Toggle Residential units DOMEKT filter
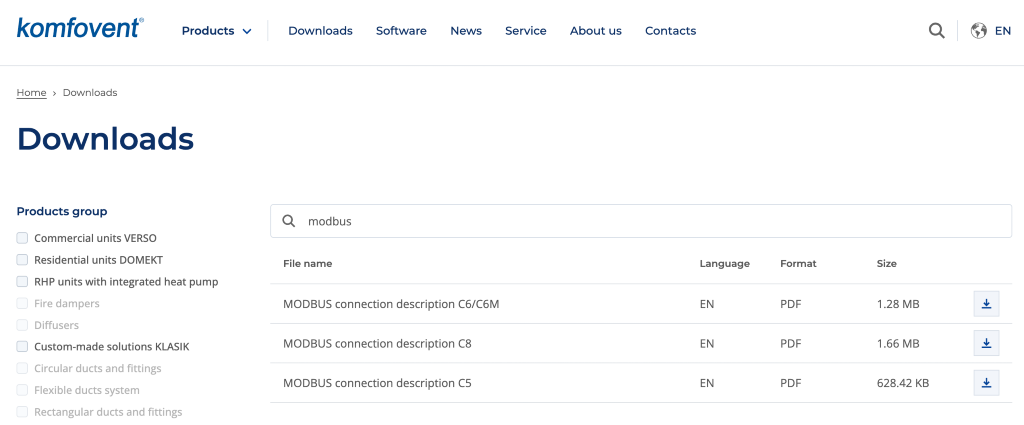The image size is (1024, 425). coord(22,260)
